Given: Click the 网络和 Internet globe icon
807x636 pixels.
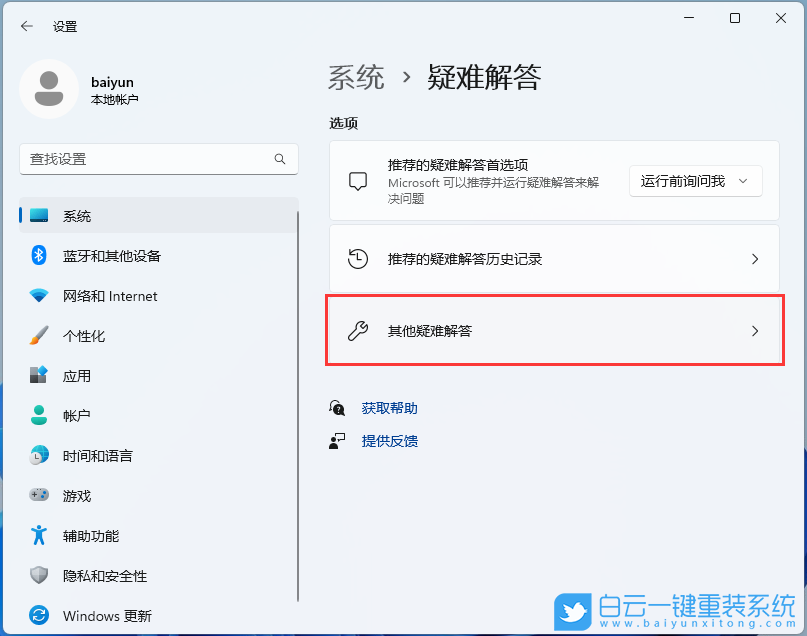Looking at the screenshot, I should tap(37, 296).
